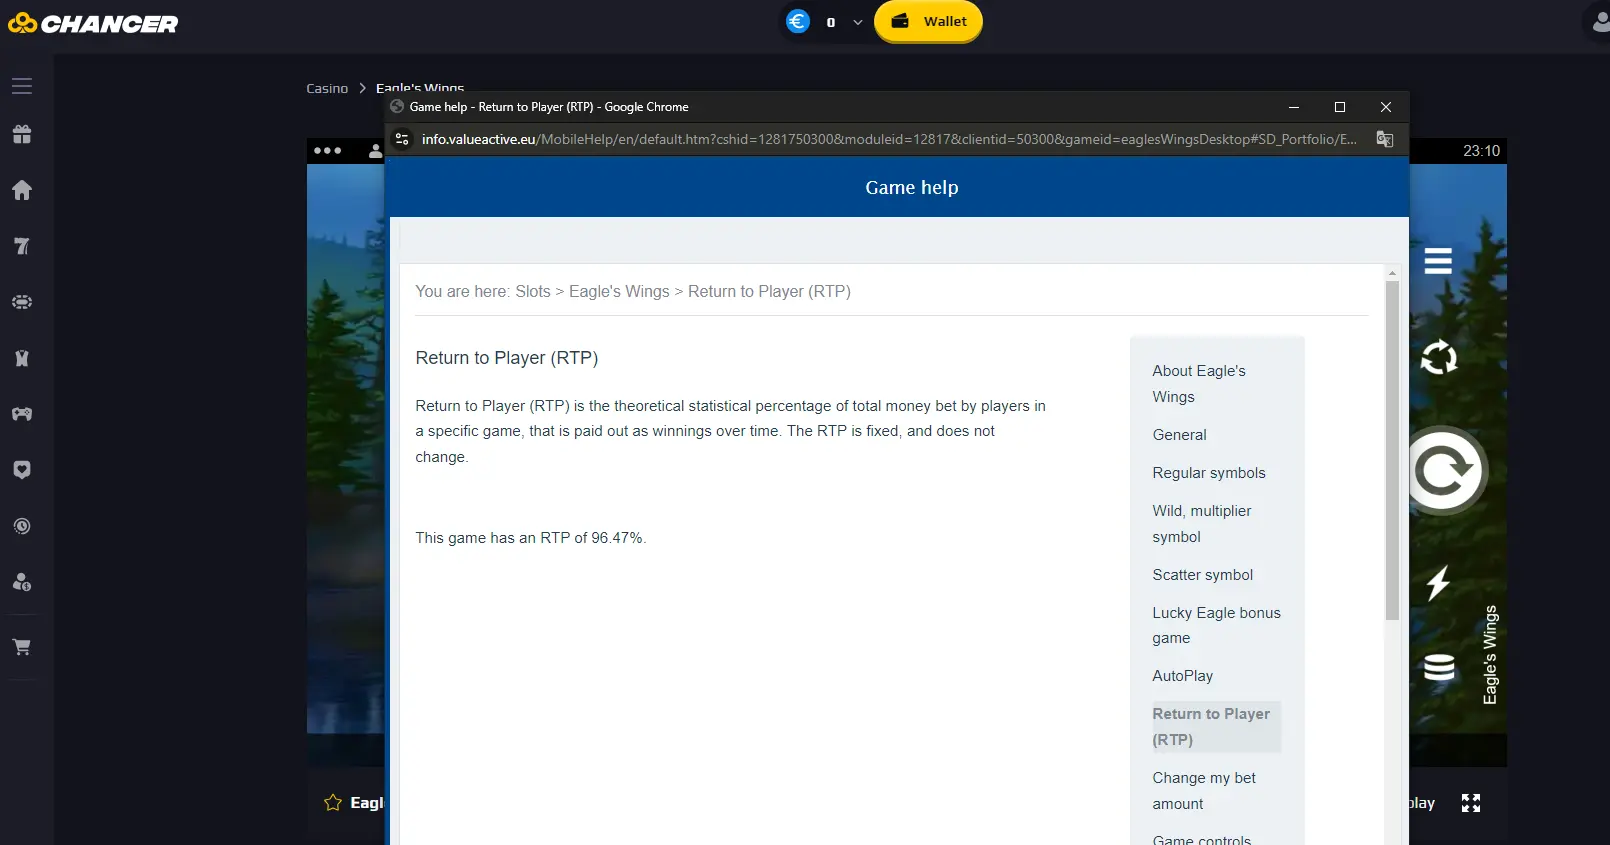Click translate page icon in address bar
The width and height of the screenshot is (1610, 845).
(x=1385, y=139)
